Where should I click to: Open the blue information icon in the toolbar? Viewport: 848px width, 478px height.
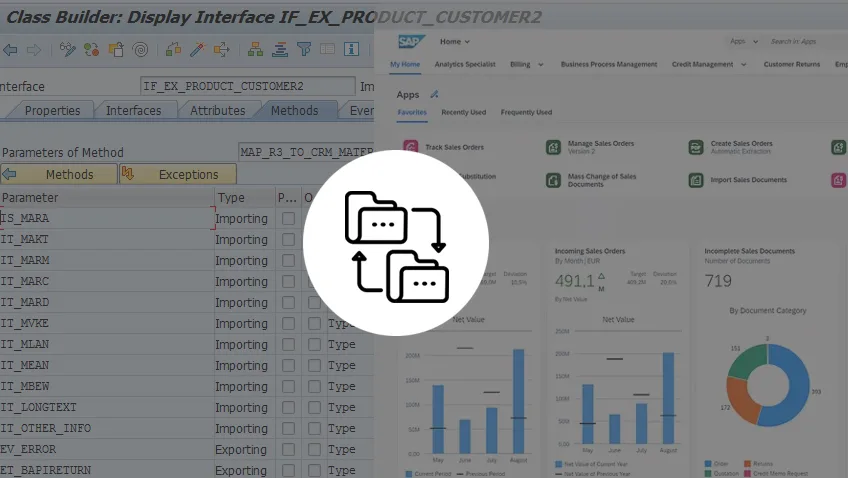352,49
